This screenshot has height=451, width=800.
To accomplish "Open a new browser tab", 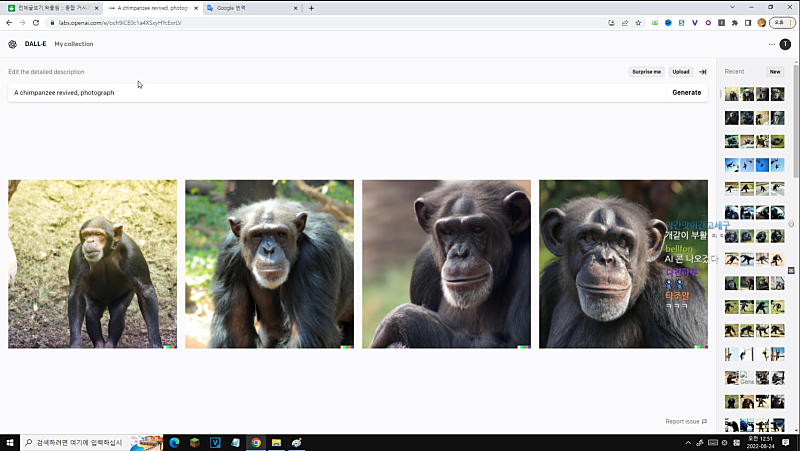I will click(x=311, y=7).
